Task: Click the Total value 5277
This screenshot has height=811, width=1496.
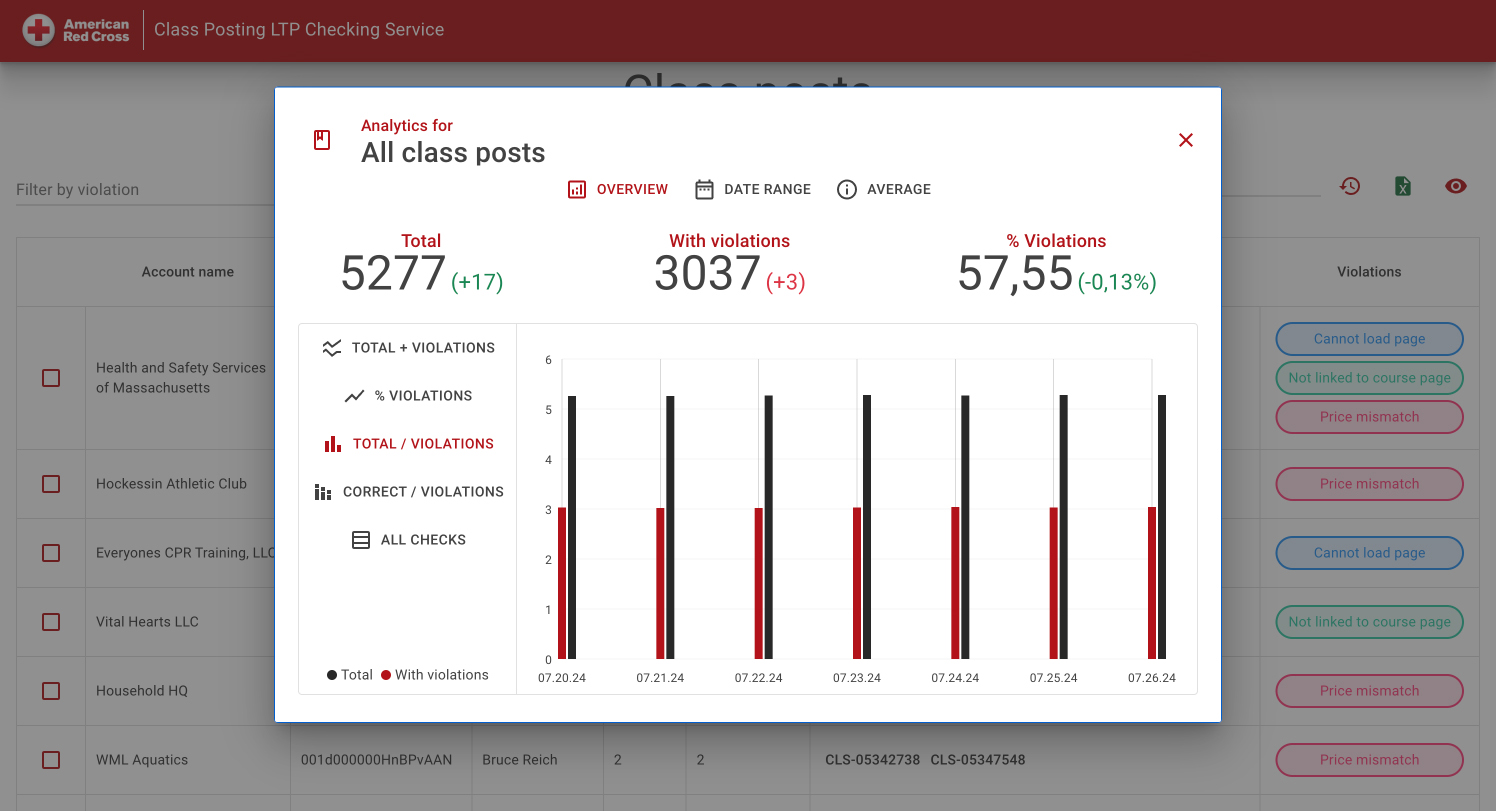Action: [393, 273]
